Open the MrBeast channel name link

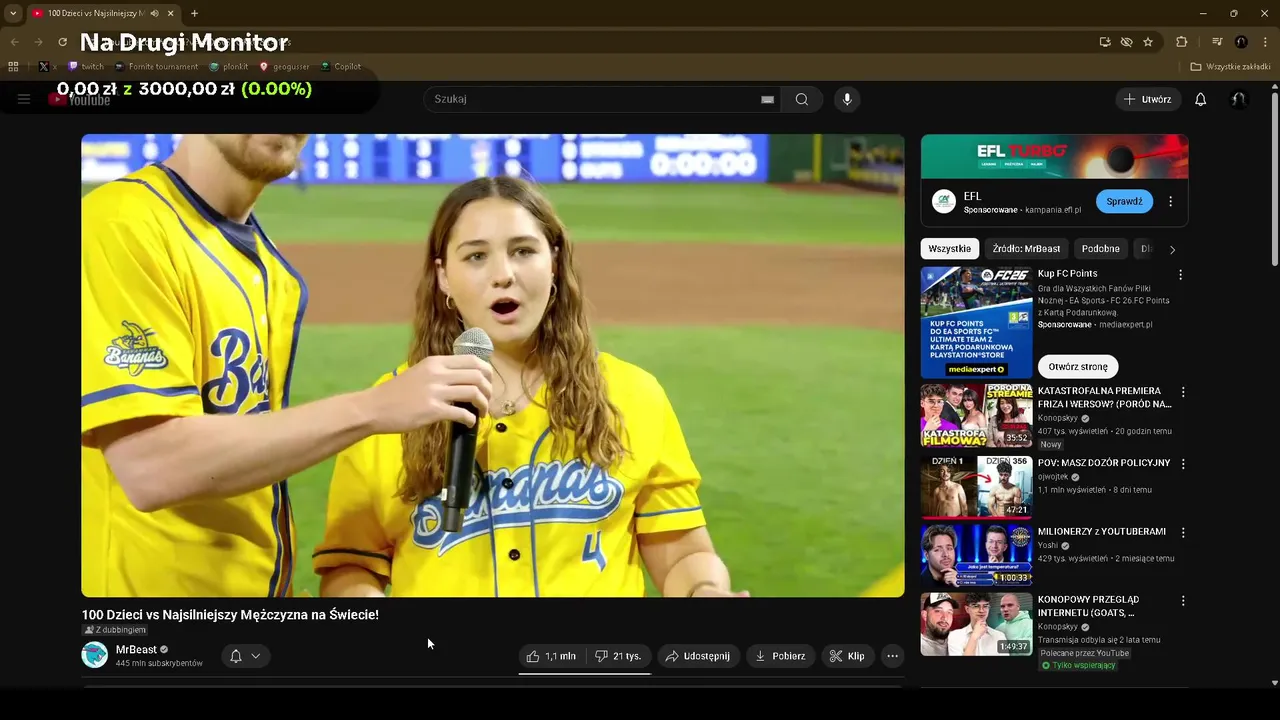136,650
